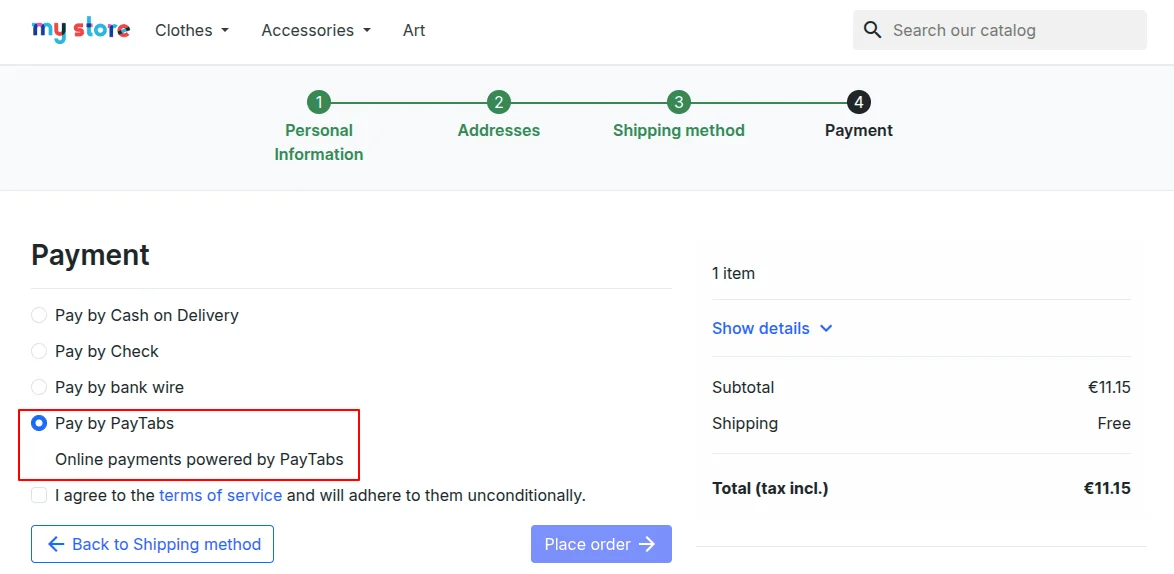Open the Clothes dropdown menu
The width and height of the screenshot is (1174, 574).
click(192, 30)
